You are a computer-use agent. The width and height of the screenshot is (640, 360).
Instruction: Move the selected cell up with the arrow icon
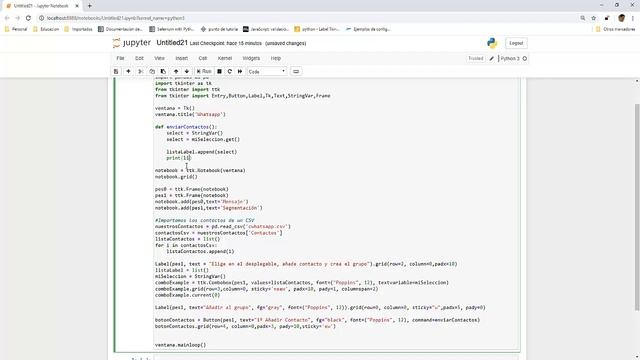tap(176, 71)
